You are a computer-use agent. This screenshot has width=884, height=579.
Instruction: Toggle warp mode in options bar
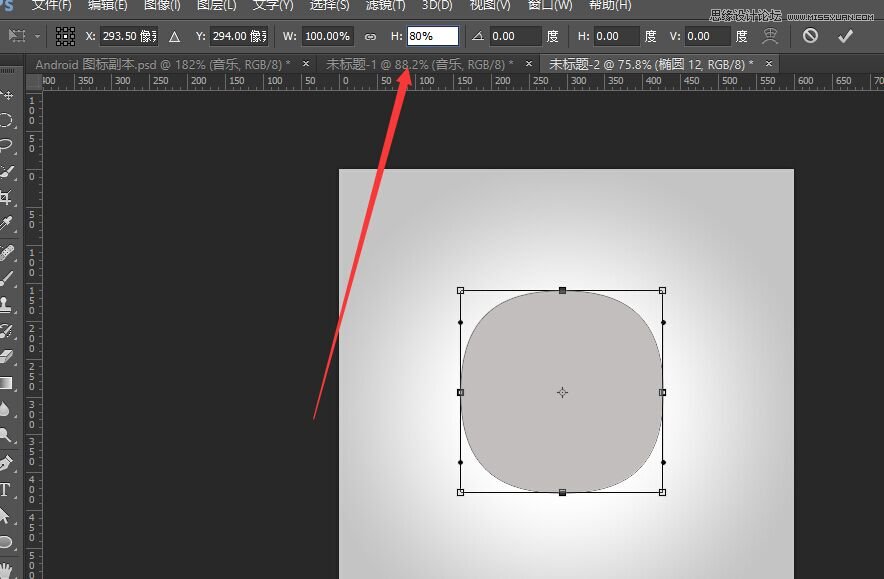[770, 36]
